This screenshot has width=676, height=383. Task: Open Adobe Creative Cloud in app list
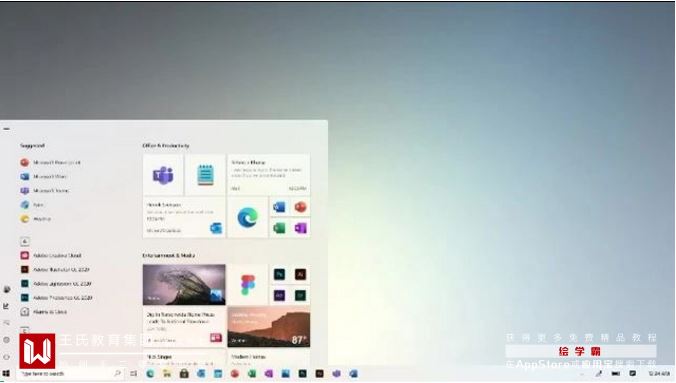51,255
